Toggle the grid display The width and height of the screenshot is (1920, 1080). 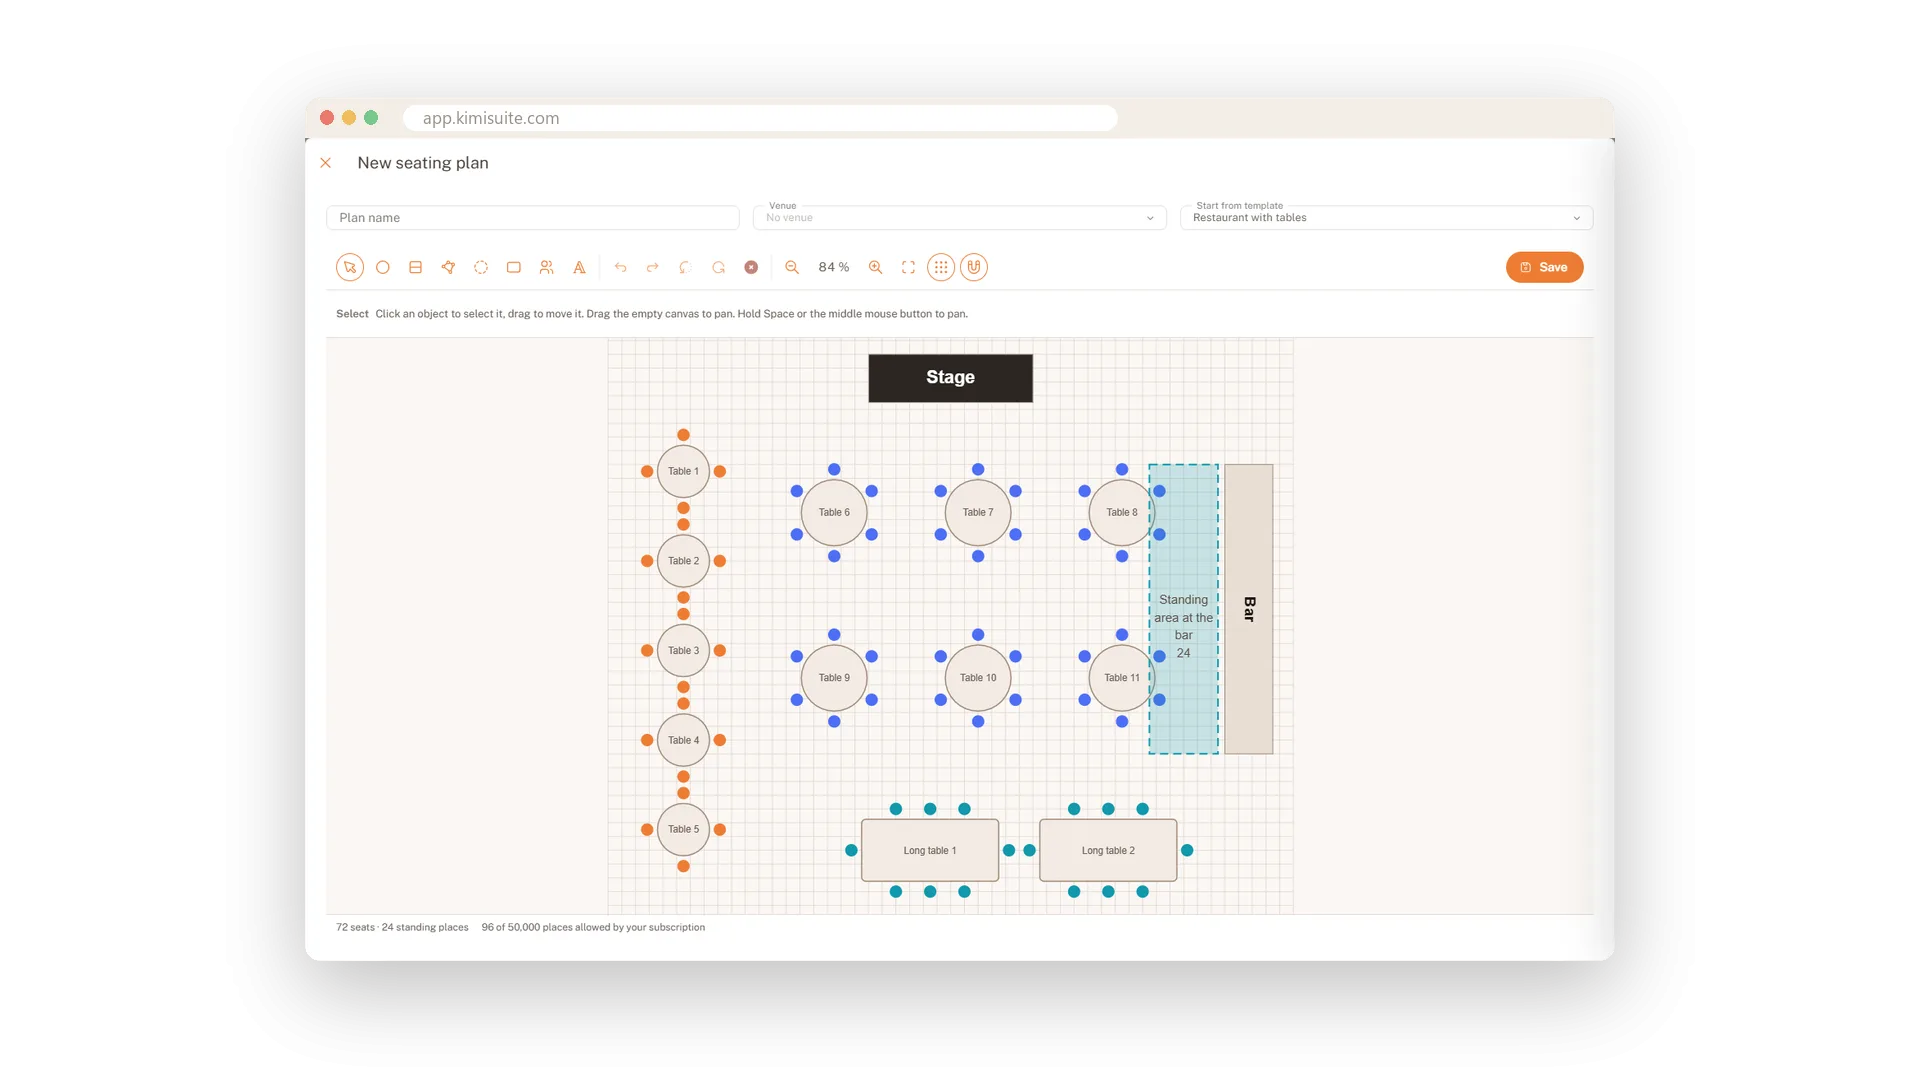click(x=941, y=267)
